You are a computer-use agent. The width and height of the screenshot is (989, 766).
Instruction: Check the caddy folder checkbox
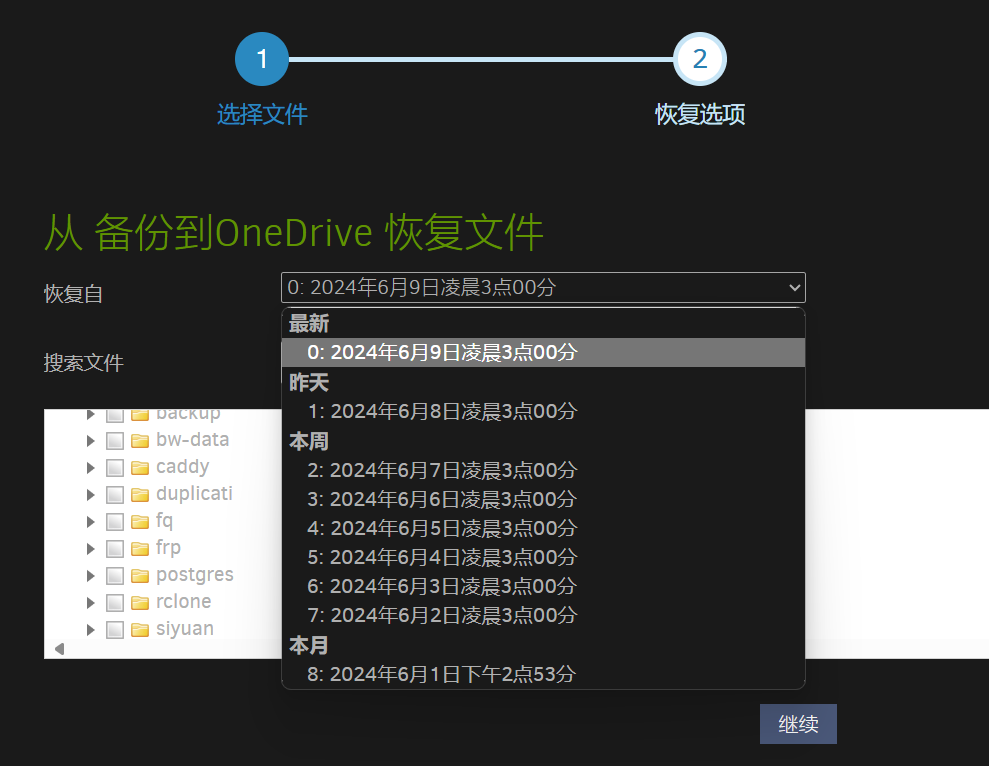click(115, 468)
